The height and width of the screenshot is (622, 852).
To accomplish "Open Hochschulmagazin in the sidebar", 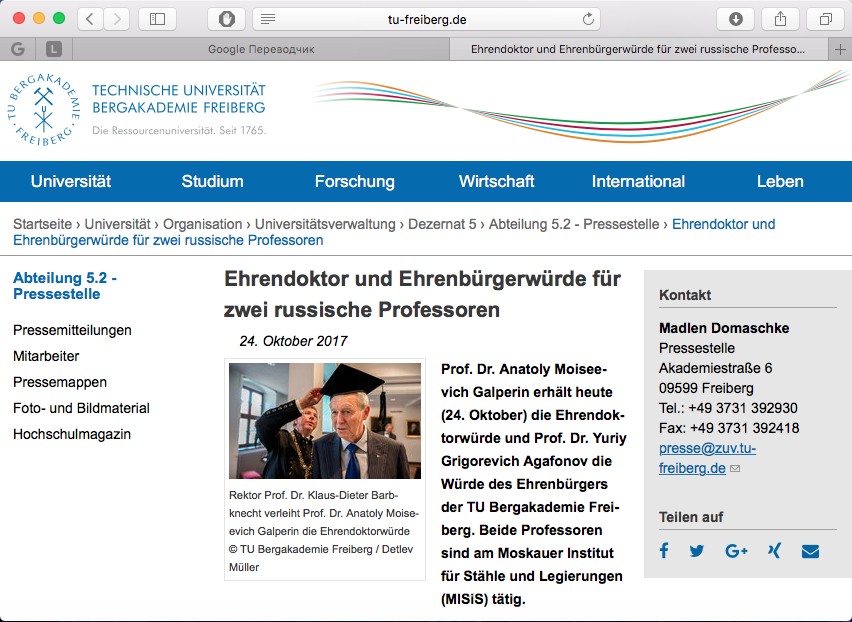I will (72, 434).
